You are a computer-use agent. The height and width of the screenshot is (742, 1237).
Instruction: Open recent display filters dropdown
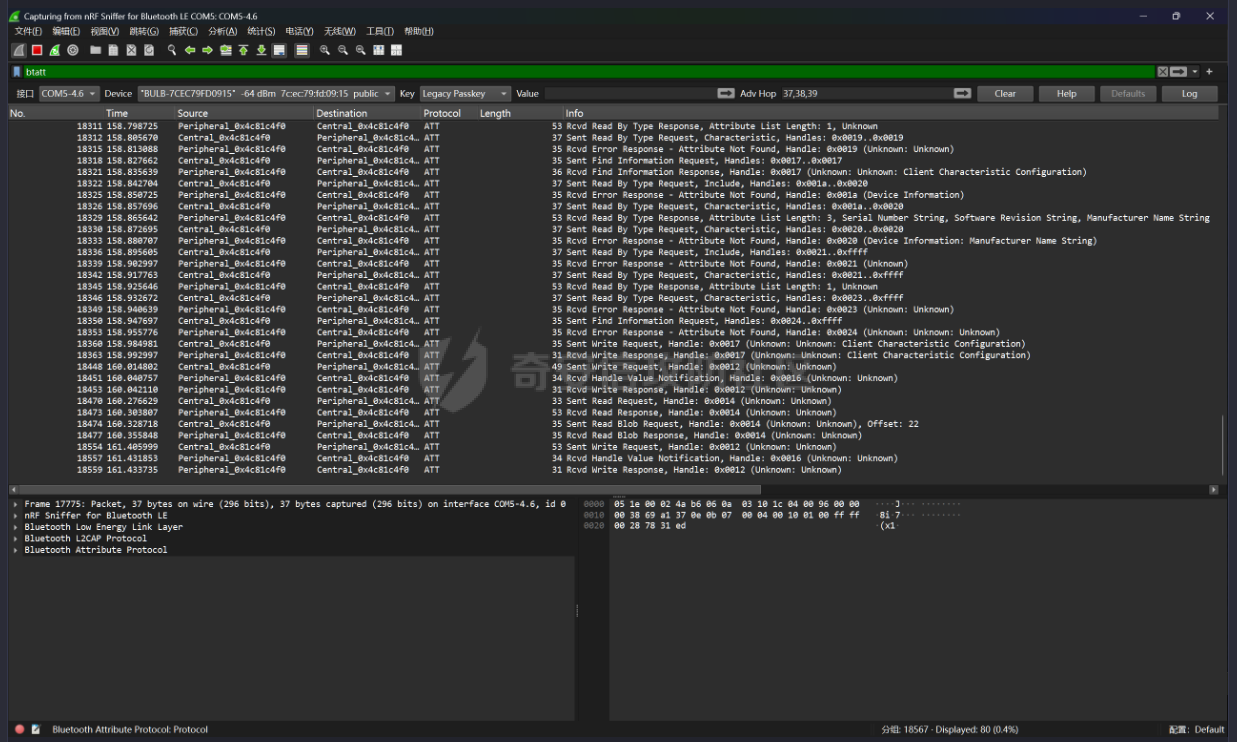click(1193, 72)
